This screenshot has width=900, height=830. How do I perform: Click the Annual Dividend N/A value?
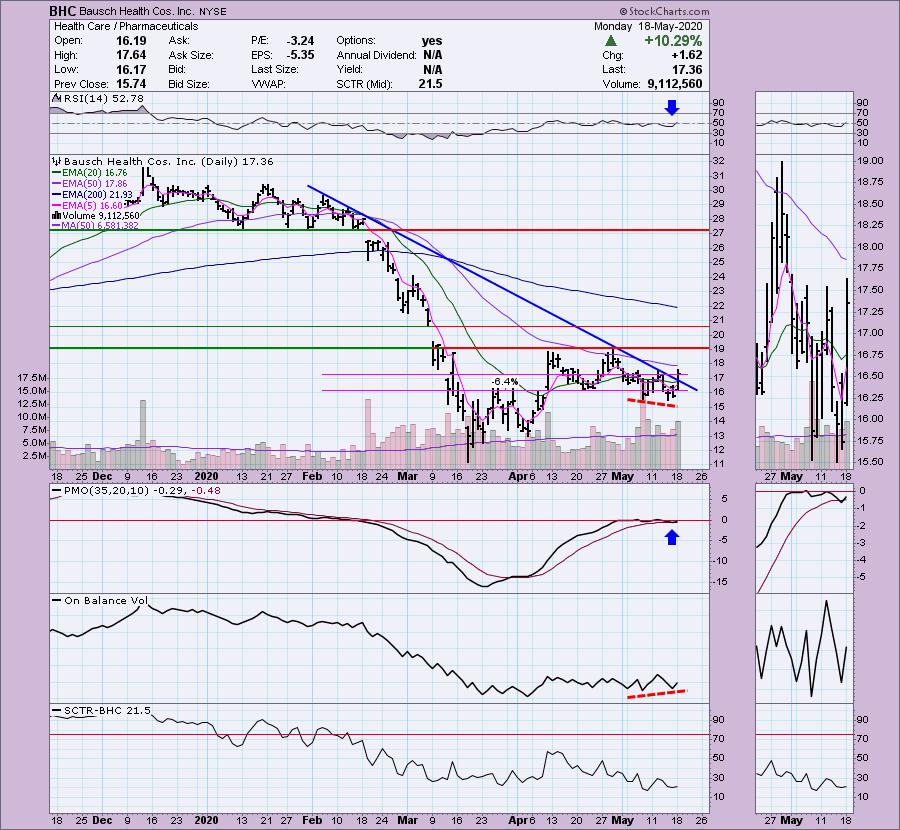(433, 55)
